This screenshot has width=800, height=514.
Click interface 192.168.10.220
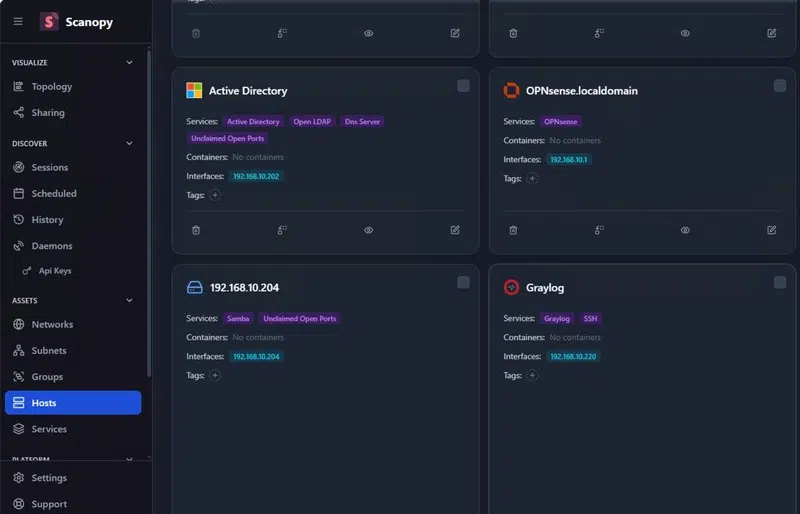573,356
